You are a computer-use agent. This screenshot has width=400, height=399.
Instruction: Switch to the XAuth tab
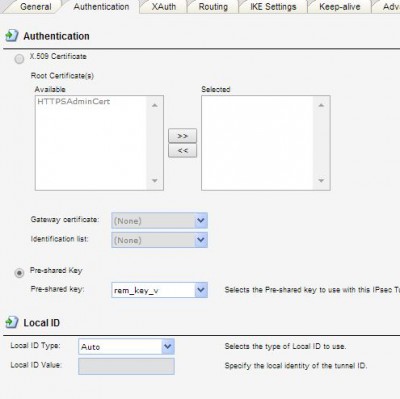pos(164,7)
